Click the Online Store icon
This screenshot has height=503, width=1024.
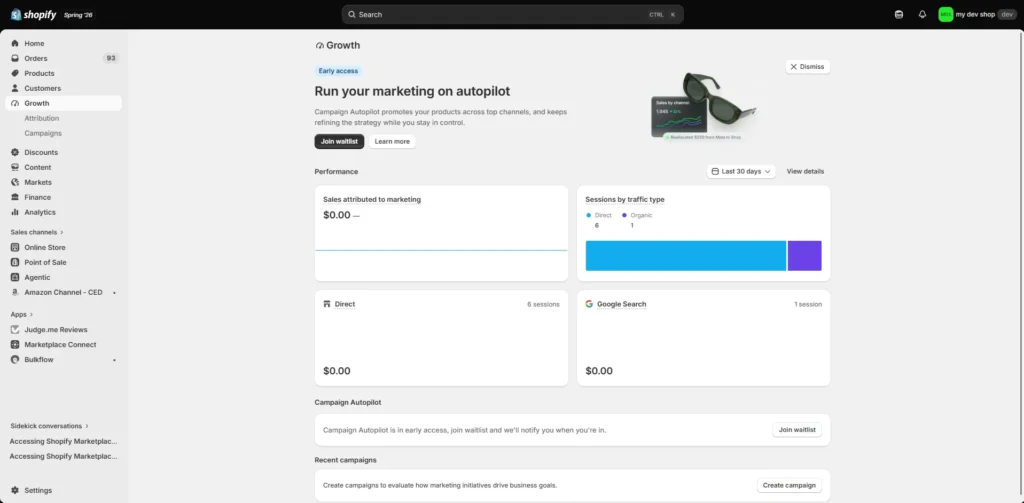pos(15,248)
